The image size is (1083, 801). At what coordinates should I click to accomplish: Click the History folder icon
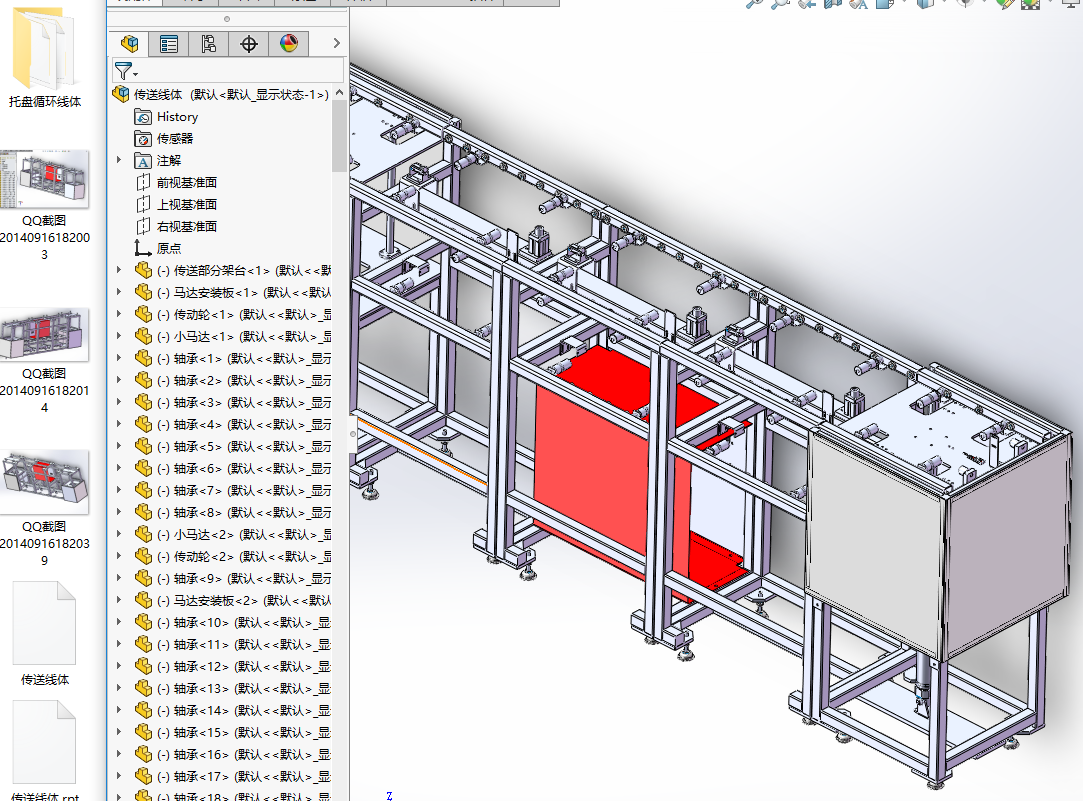pyautogui.click(x=143, y=117)
